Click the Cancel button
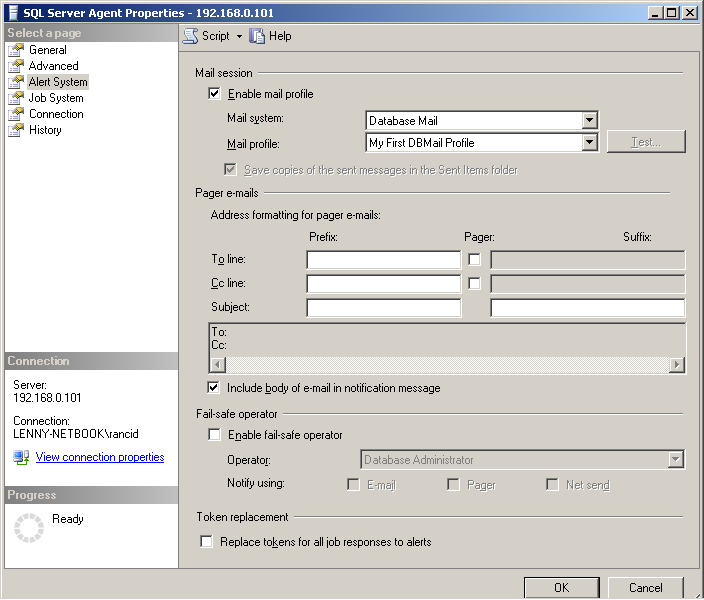This screenshot has height=600, width=704. (x=646, y=587)
